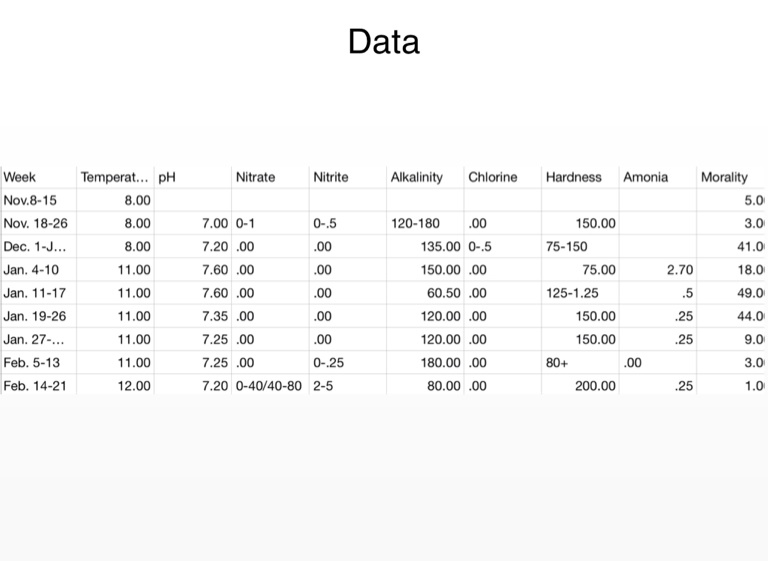Select the Nov.8-15 week row label
The image size is (768, 561).
coord(33,200)
